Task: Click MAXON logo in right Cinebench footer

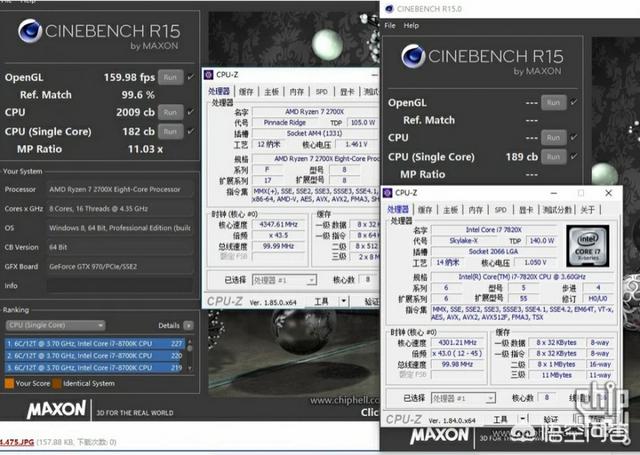Action: coord(439,435)
